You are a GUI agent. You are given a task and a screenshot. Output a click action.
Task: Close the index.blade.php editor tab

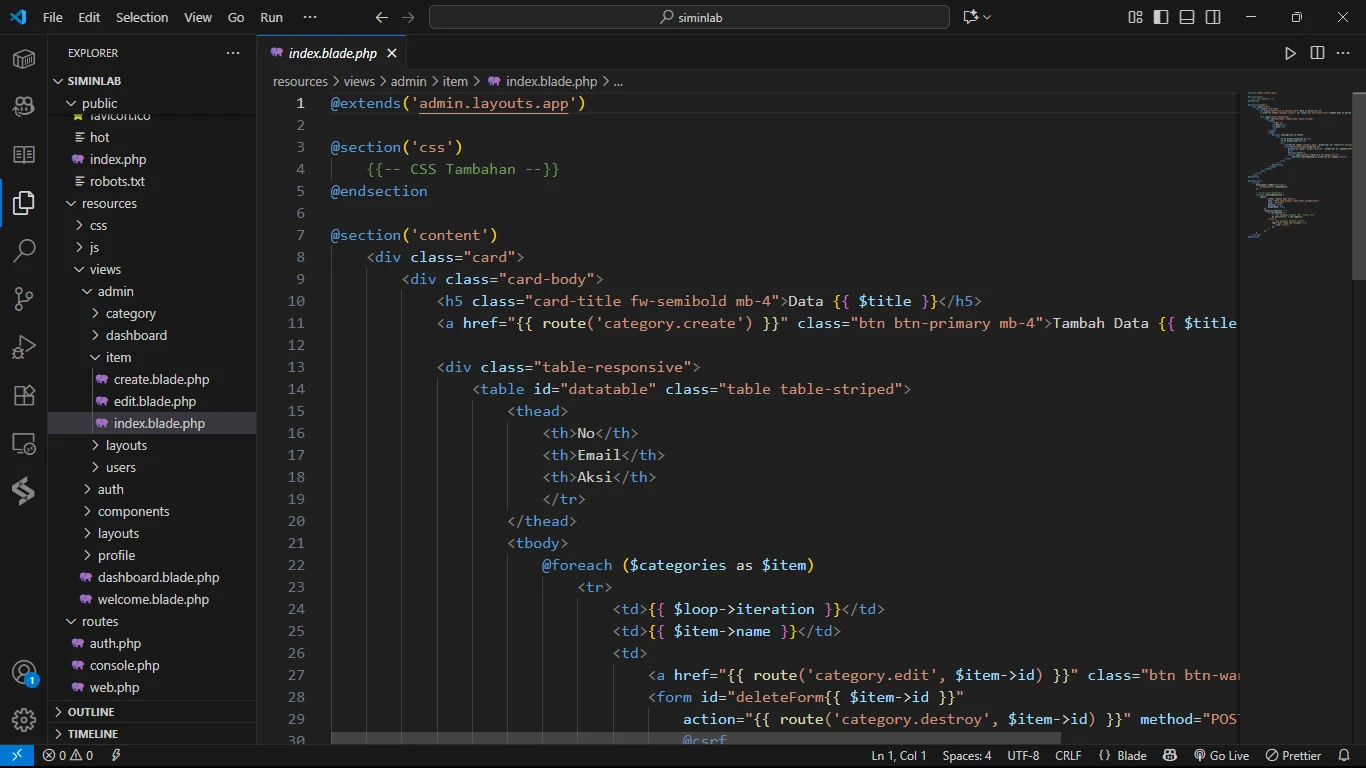point(392,53)
